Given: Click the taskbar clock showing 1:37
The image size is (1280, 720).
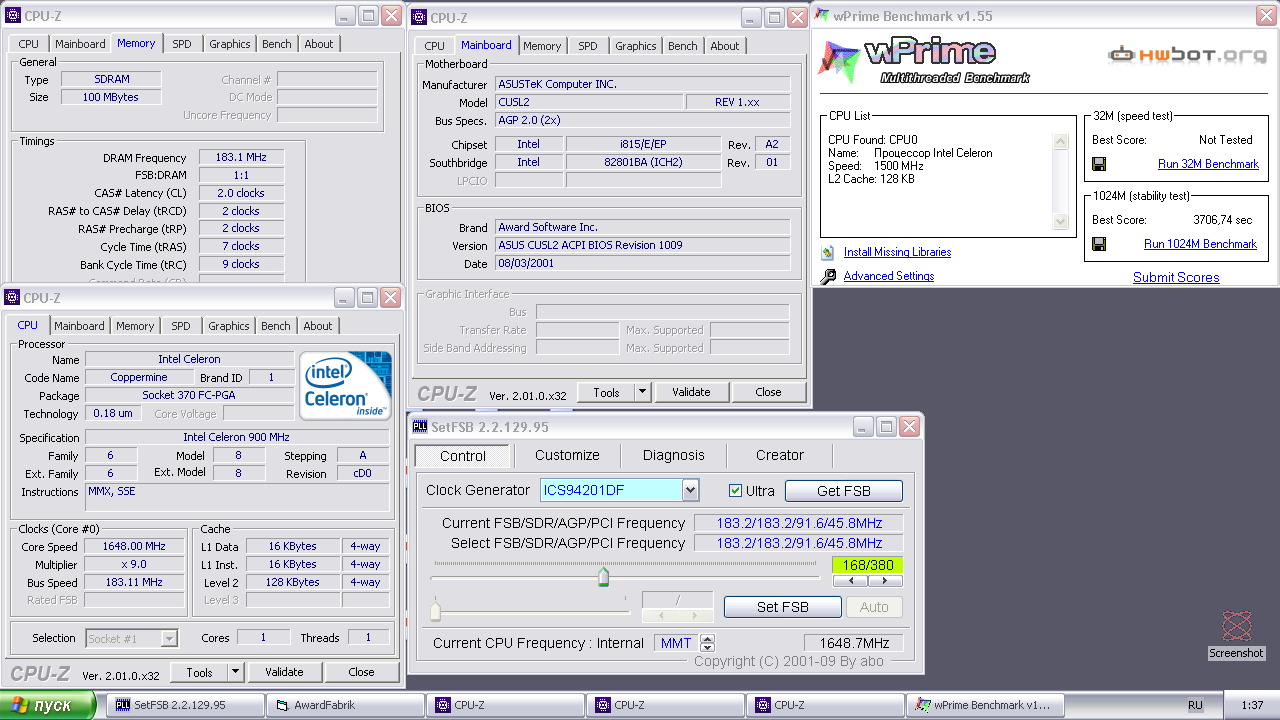Looking at the screenshot, I should click(1252, 705).
